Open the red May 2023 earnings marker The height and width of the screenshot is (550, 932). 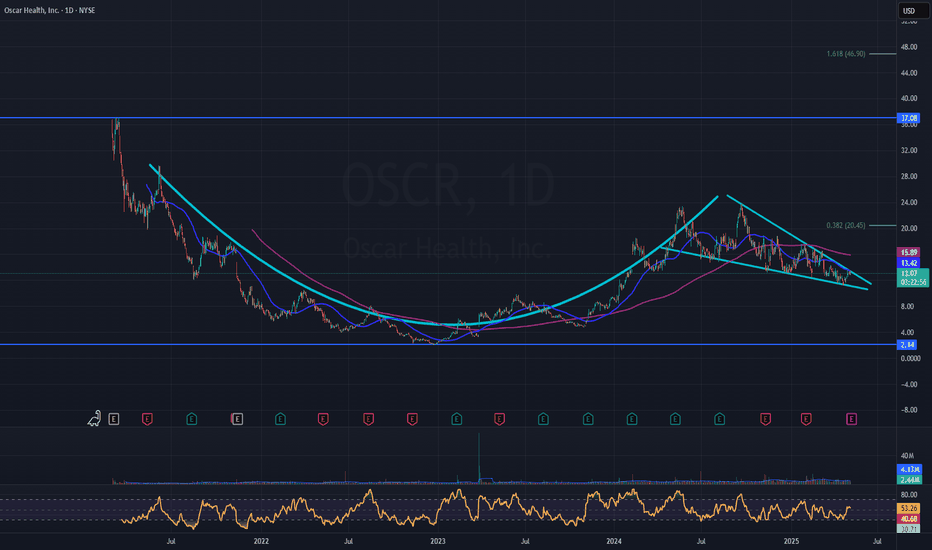tap(499, 419)
